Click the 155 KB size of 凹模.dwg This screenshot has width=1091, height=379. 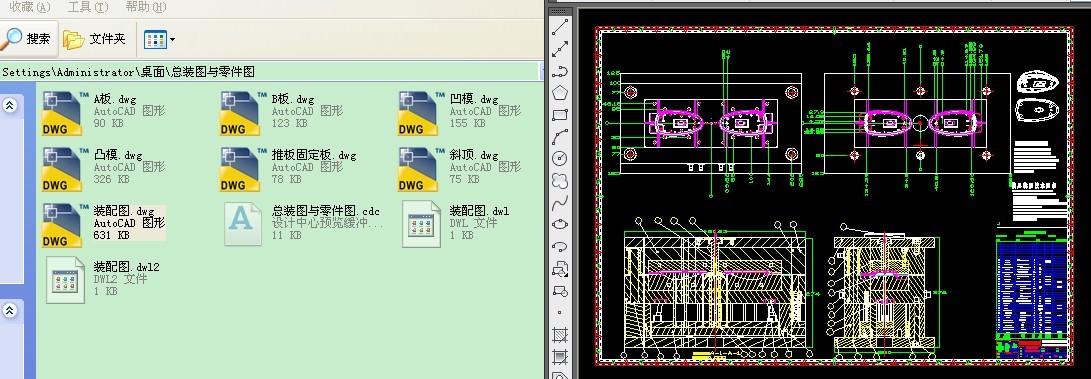(x=468, y=123)
